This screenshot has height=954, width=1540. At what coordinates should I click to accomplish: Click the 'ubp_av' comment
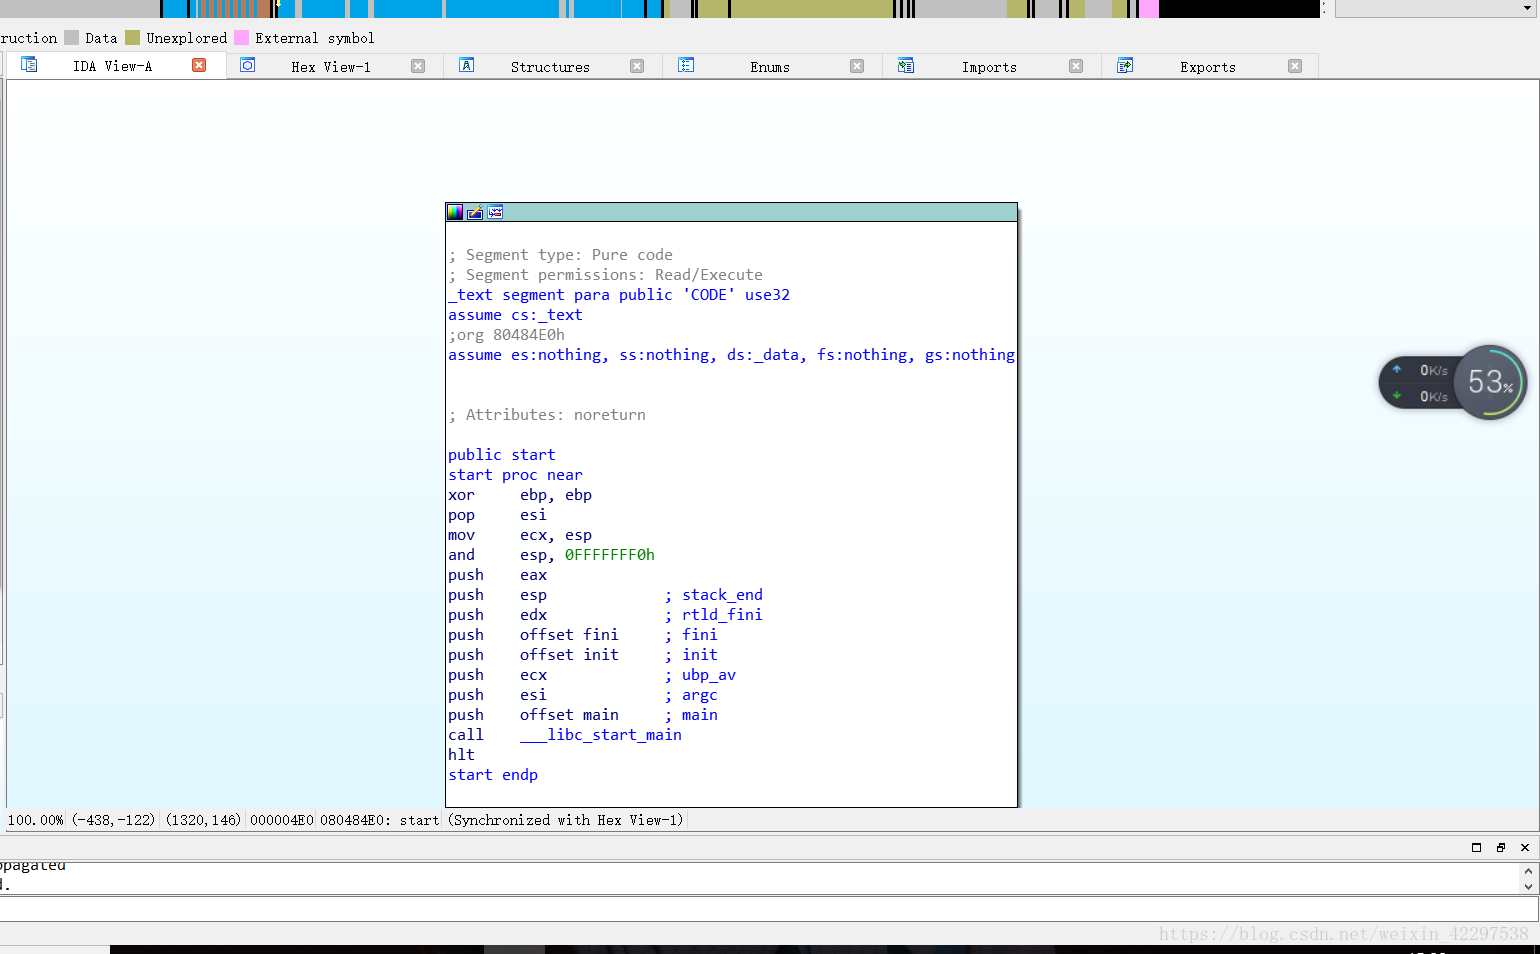click(x=709, y=675)
